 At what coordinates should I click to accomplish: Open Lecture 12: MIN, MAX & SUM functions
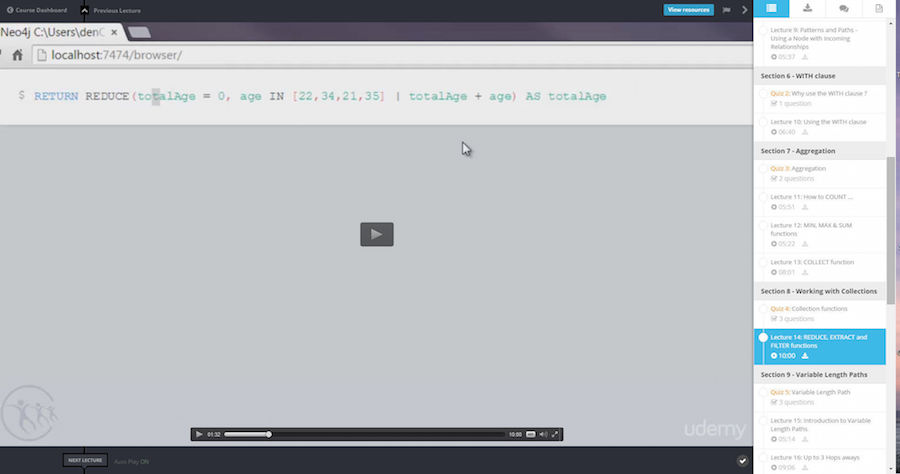tap(811, 230)
